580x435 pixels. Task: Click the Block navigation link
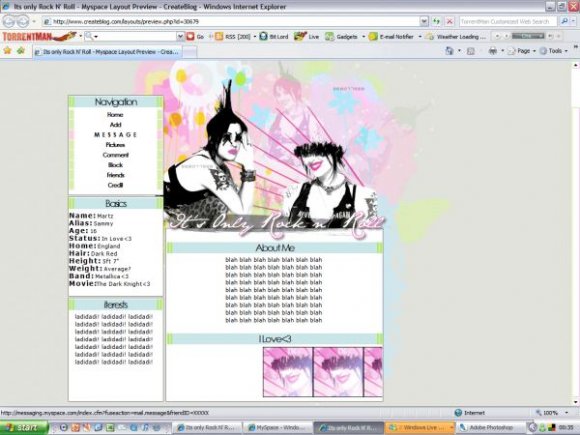pos(115,165)
